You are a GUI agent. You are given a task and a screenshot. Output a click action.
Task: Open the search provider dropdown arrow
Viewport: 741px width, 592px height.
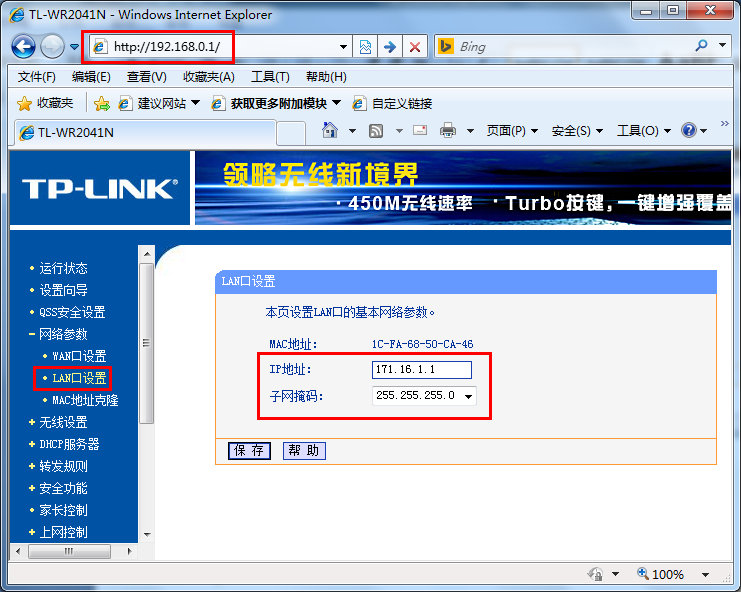[x=722, y=45]
